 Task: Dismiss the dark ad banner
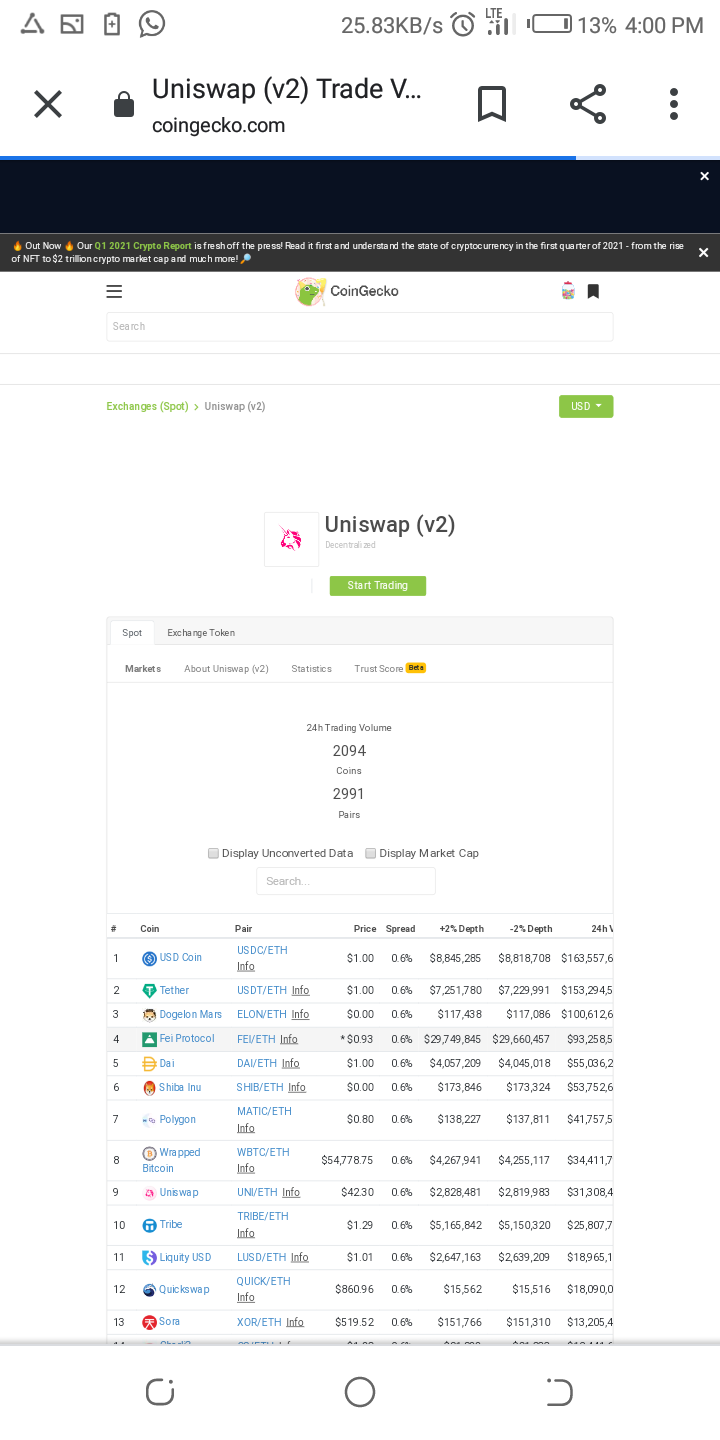[704, 176]
